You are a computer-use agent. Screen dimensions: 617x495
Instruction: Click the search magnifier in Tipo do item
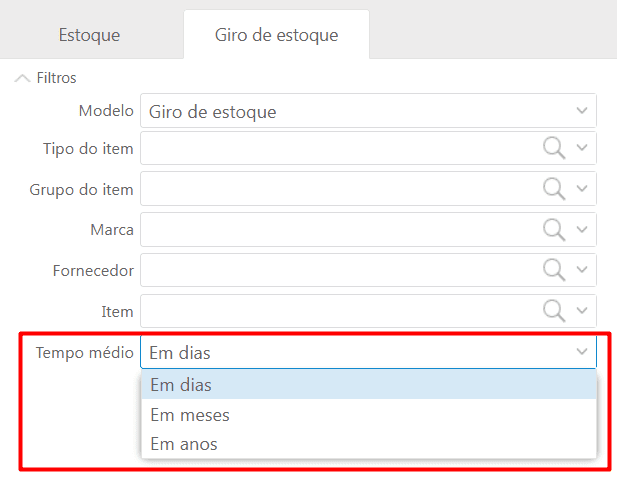pos(554,148)
